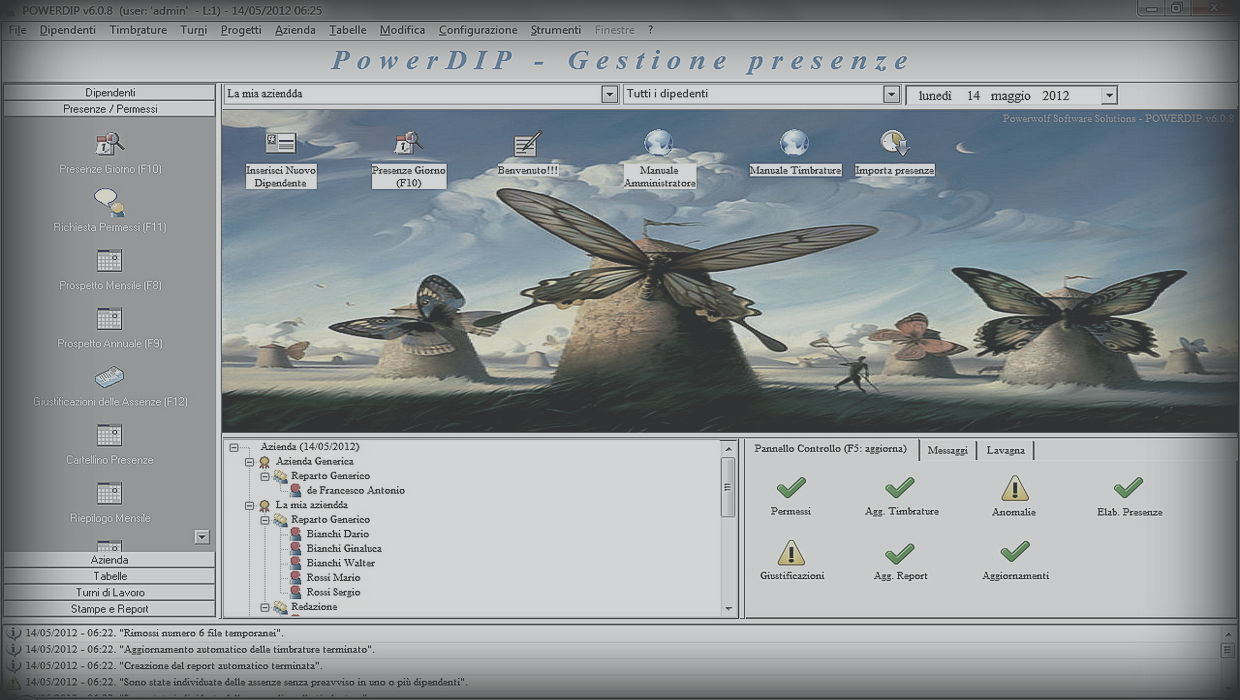This screenshot has height=700, width=1240.
Task: Open the Progetti menu
Action: [241, 30]
